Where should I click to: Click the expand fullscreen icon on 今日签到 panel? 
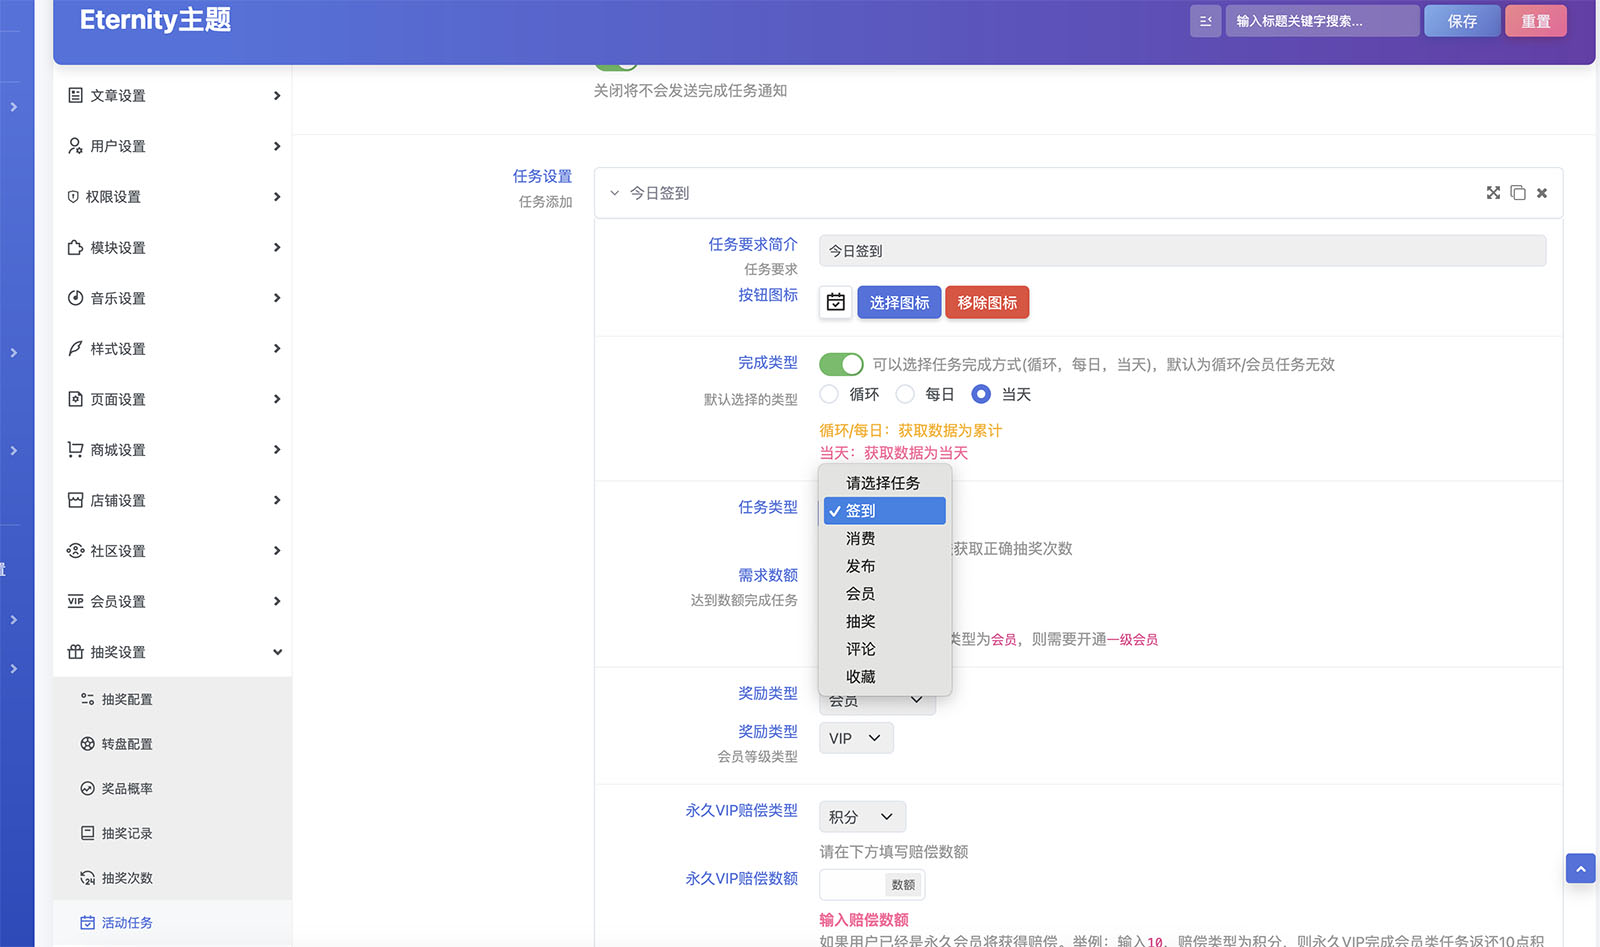[1493, 193]
